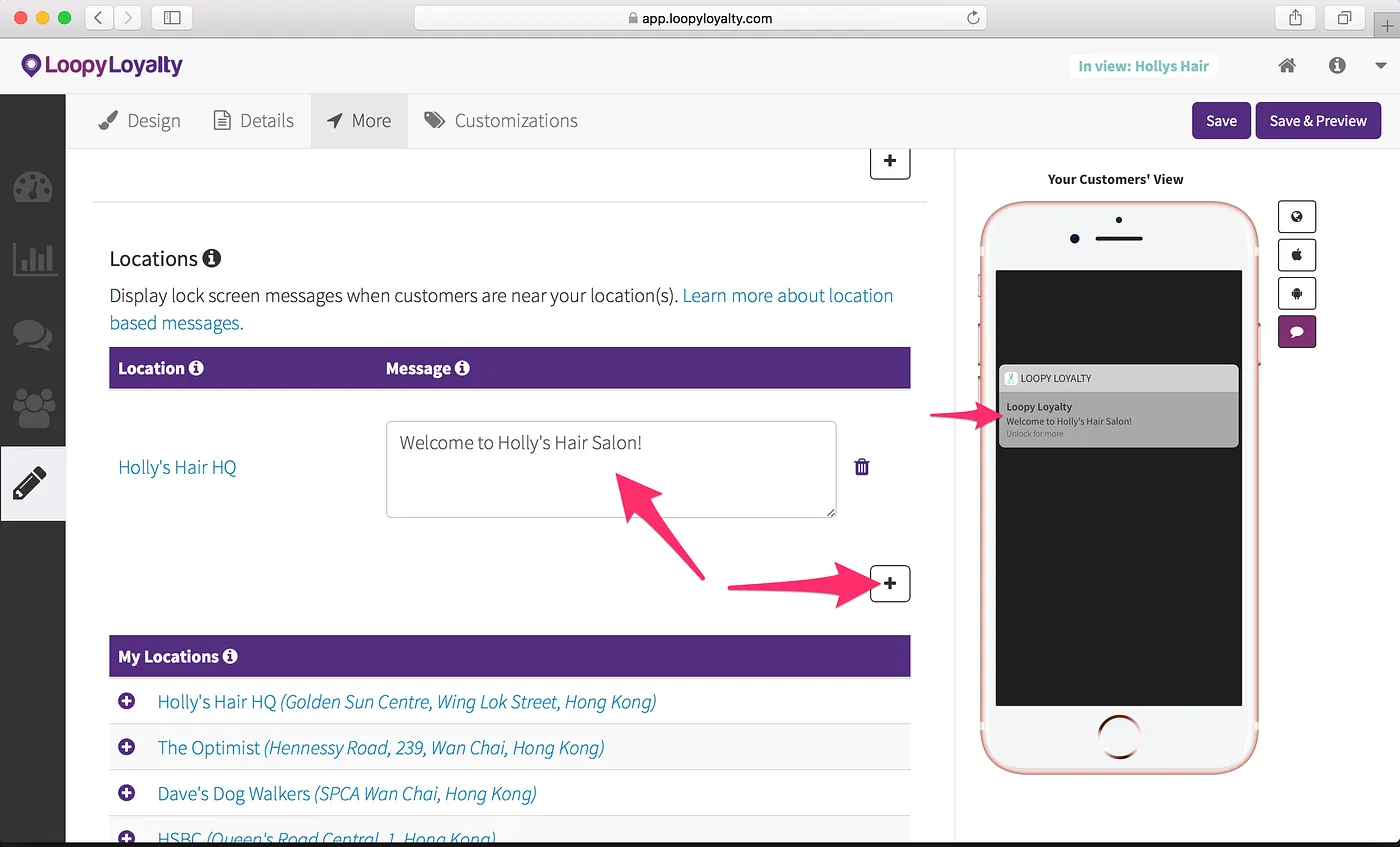
Task: Open the account dropdown caret in the header
Action: [x=1381, y=66]
